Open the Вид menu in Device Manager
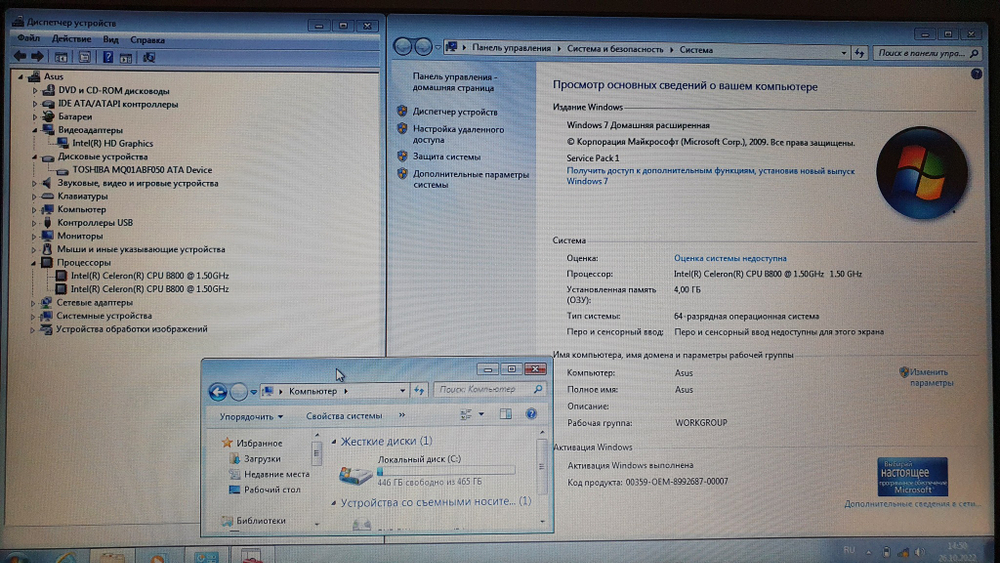This screenshot has width=1000, height=563. [x=110, y=40]
